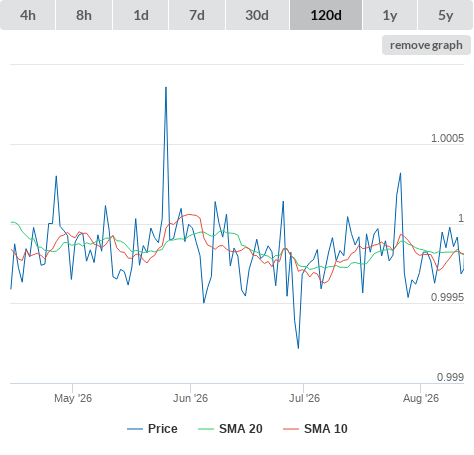The image size is (474, 455).
Task: Click the 1.0005 y-axis label
Action: pos(447,138)
